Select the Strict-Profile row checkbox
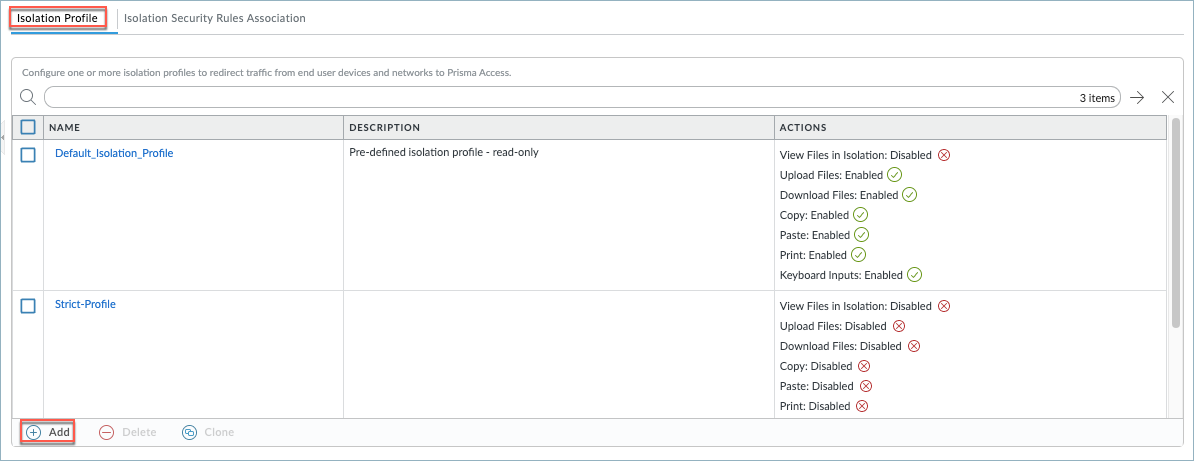1194x461 pixels. point(28,306)
